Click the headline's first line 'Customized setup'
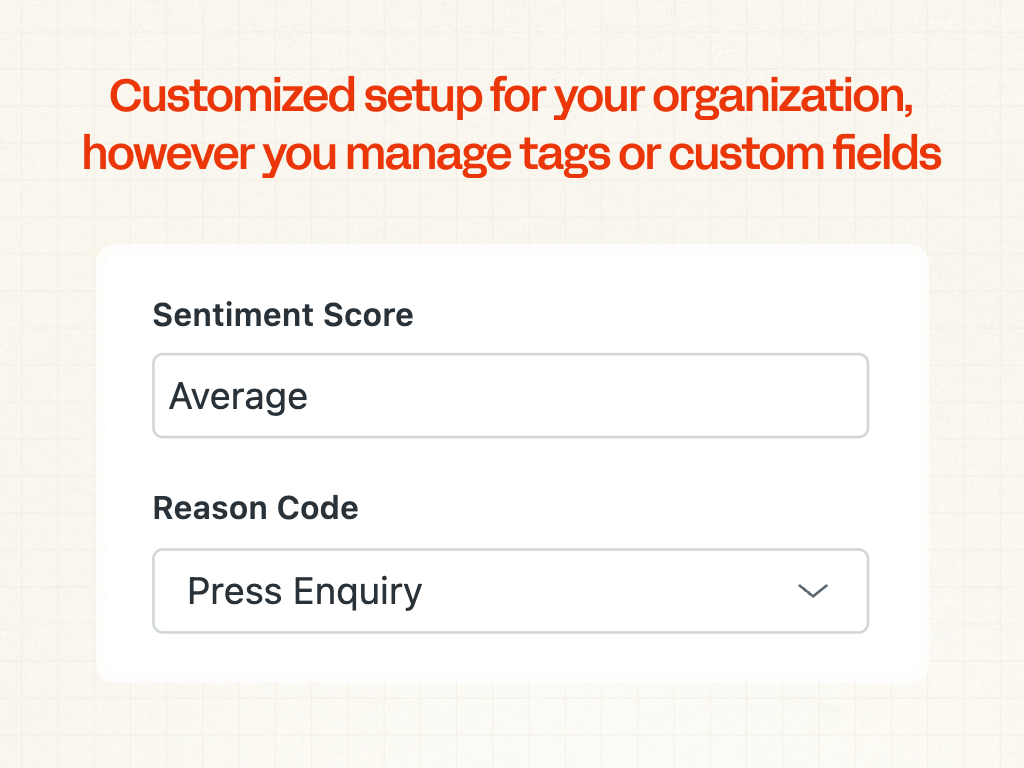 click(x=232, y=97)
